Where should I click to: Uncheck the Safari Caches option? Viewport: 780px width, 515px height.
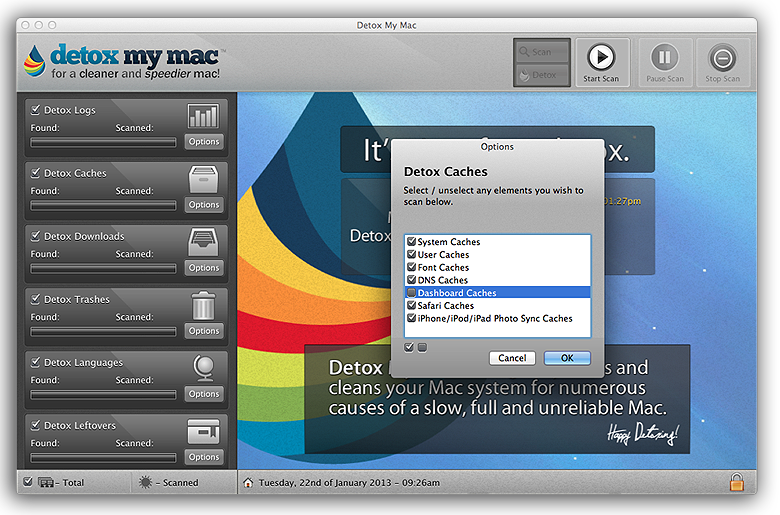click(411, 306)
